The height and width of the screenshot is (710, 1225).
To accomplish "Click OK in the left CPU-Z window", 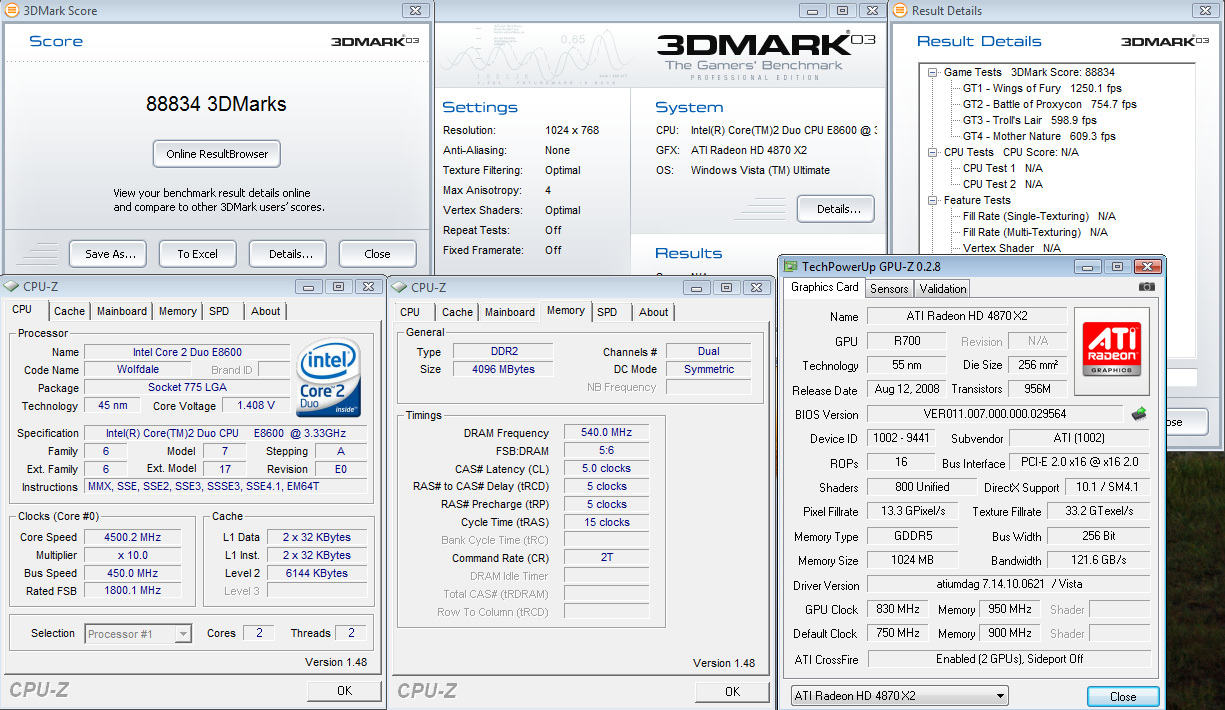I will pos(344,691).
